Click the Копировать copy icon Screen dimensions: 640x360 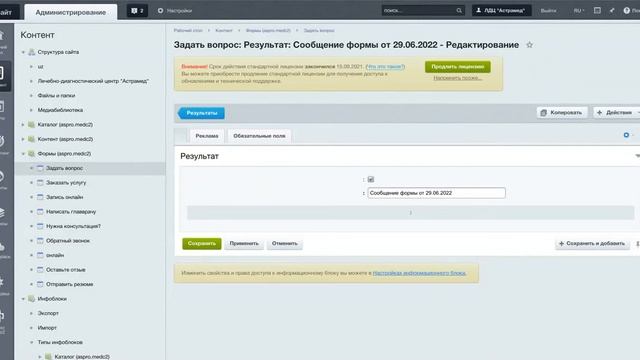544,113
